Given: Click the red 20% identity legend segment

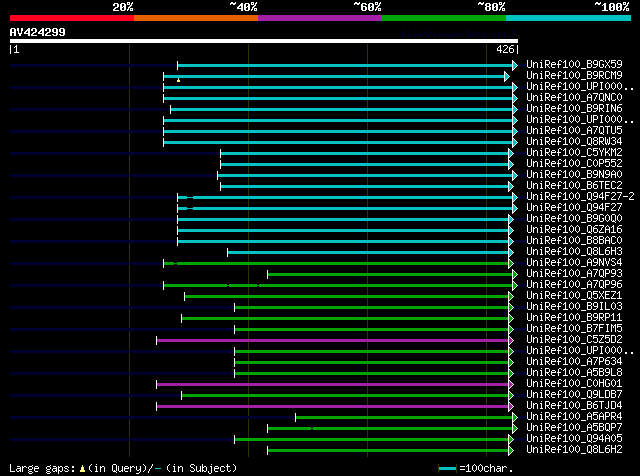Looking at the screenshot, I should tap(72, 18).
